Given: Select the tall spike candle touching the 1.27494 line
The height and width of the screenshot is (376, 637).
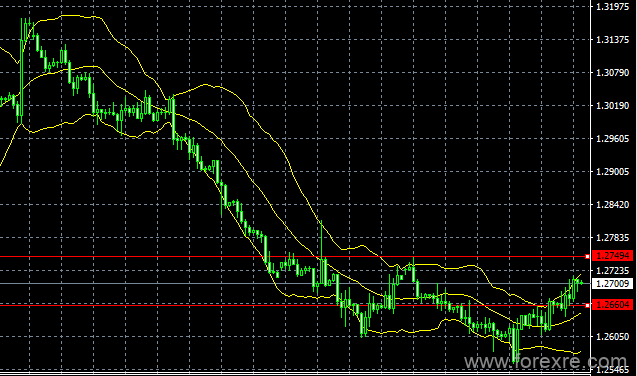Looking at the screenshot, I should coord(322,254).
